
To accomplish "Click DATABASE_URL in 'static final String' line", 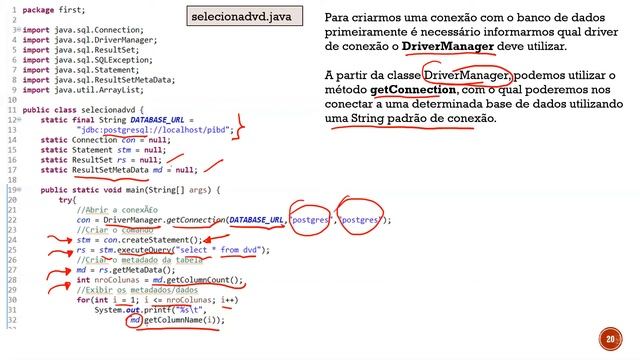I will pyautogui.click(x=157, y=120).
